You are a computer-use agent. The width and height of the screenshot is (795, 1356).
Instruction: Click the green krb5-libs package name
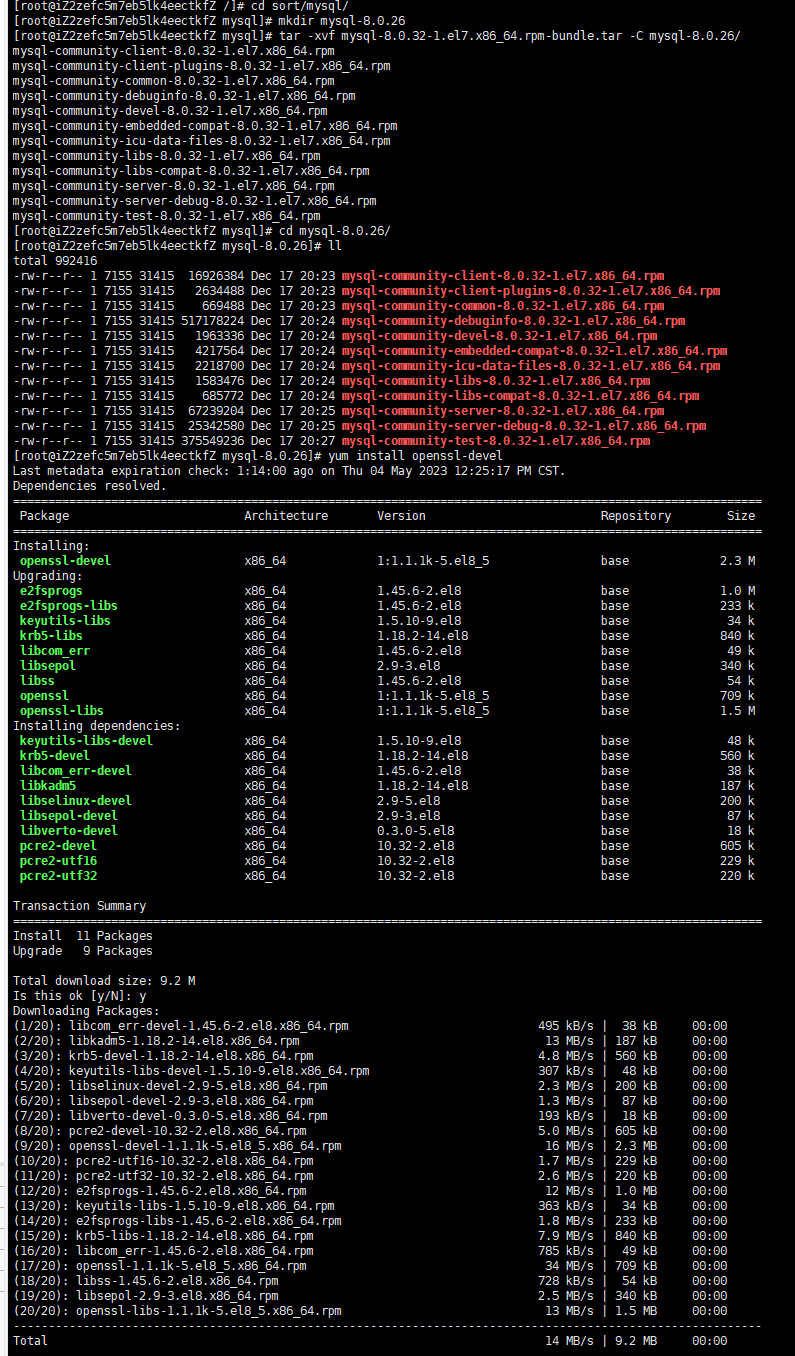pyautogui.click(x=51, y=636)
